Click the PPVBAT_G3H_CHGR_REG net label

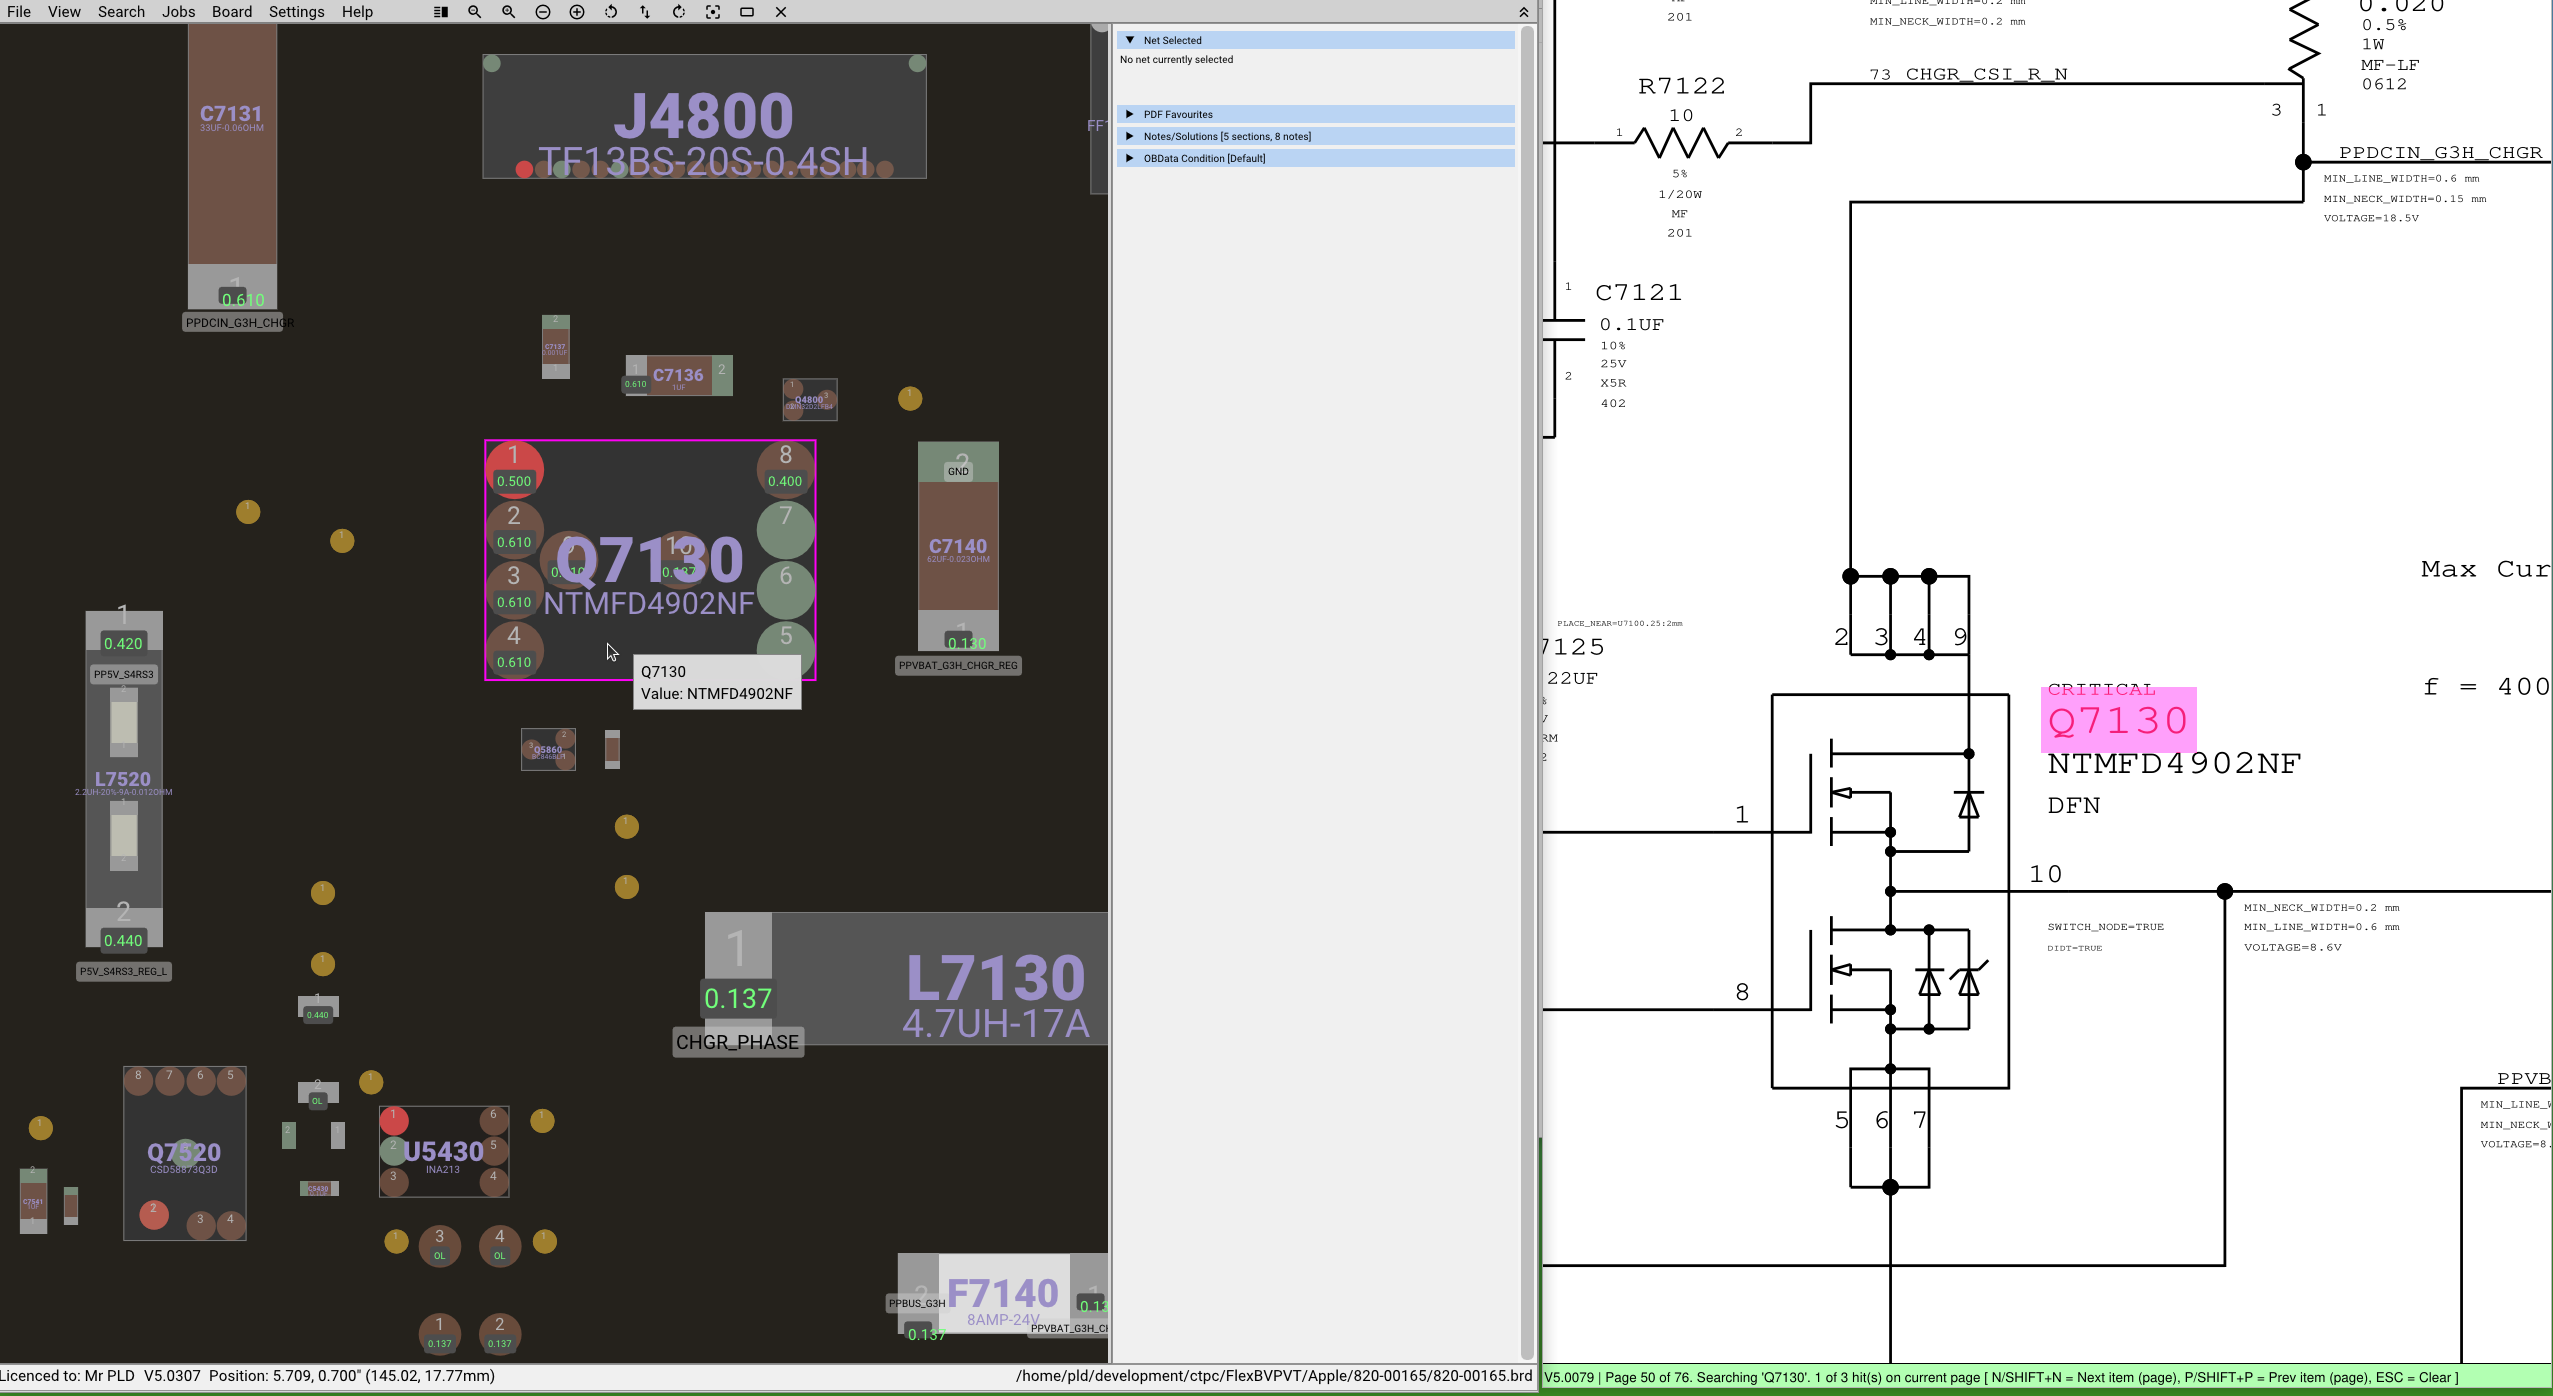(958, 665)
